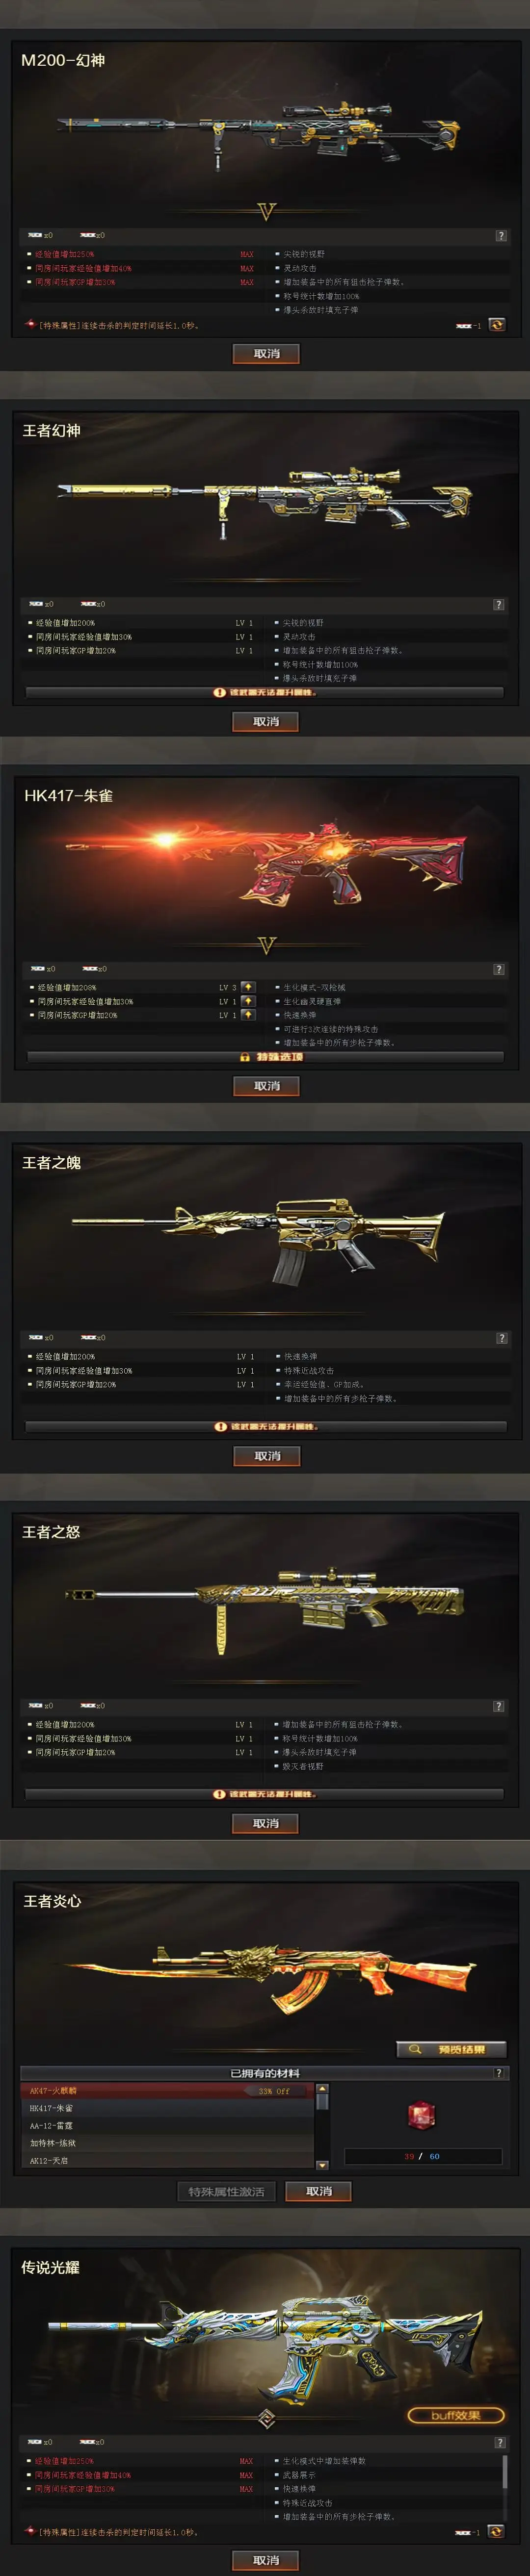
Task: Click the help icon on M200-幻神 panel
Action: coord(501,236)
